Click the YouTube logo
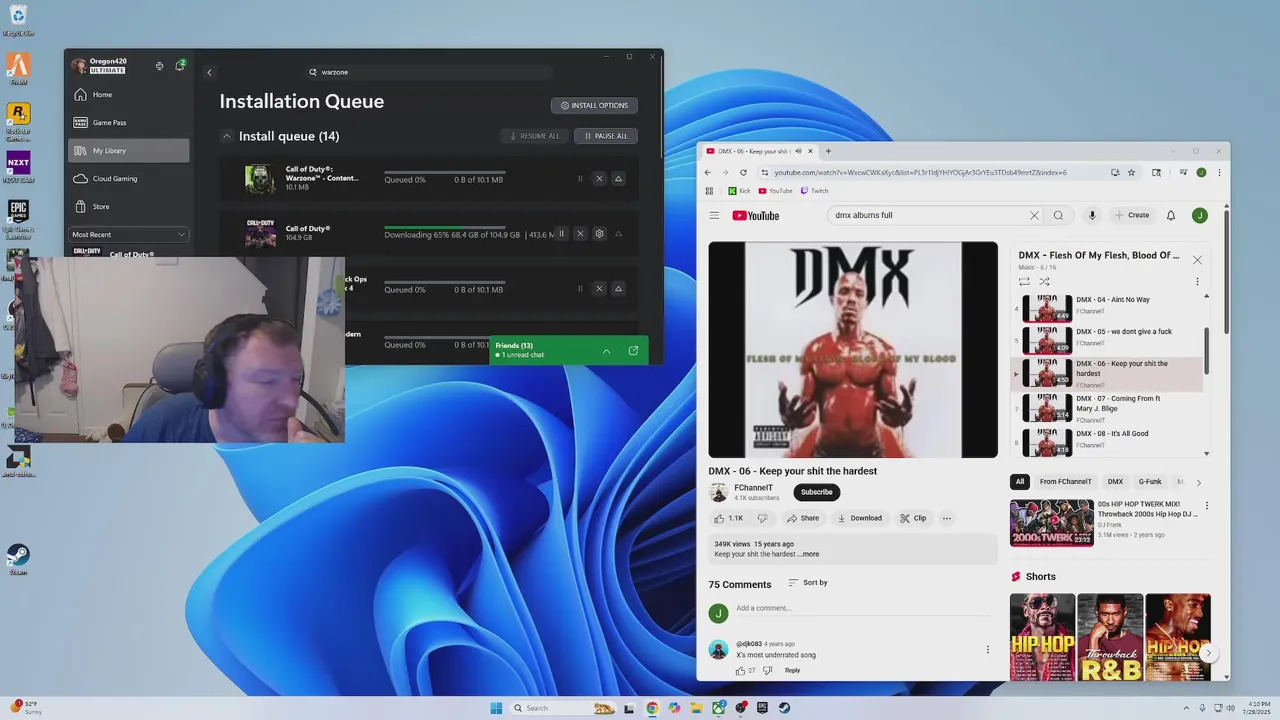 (755, 215)
